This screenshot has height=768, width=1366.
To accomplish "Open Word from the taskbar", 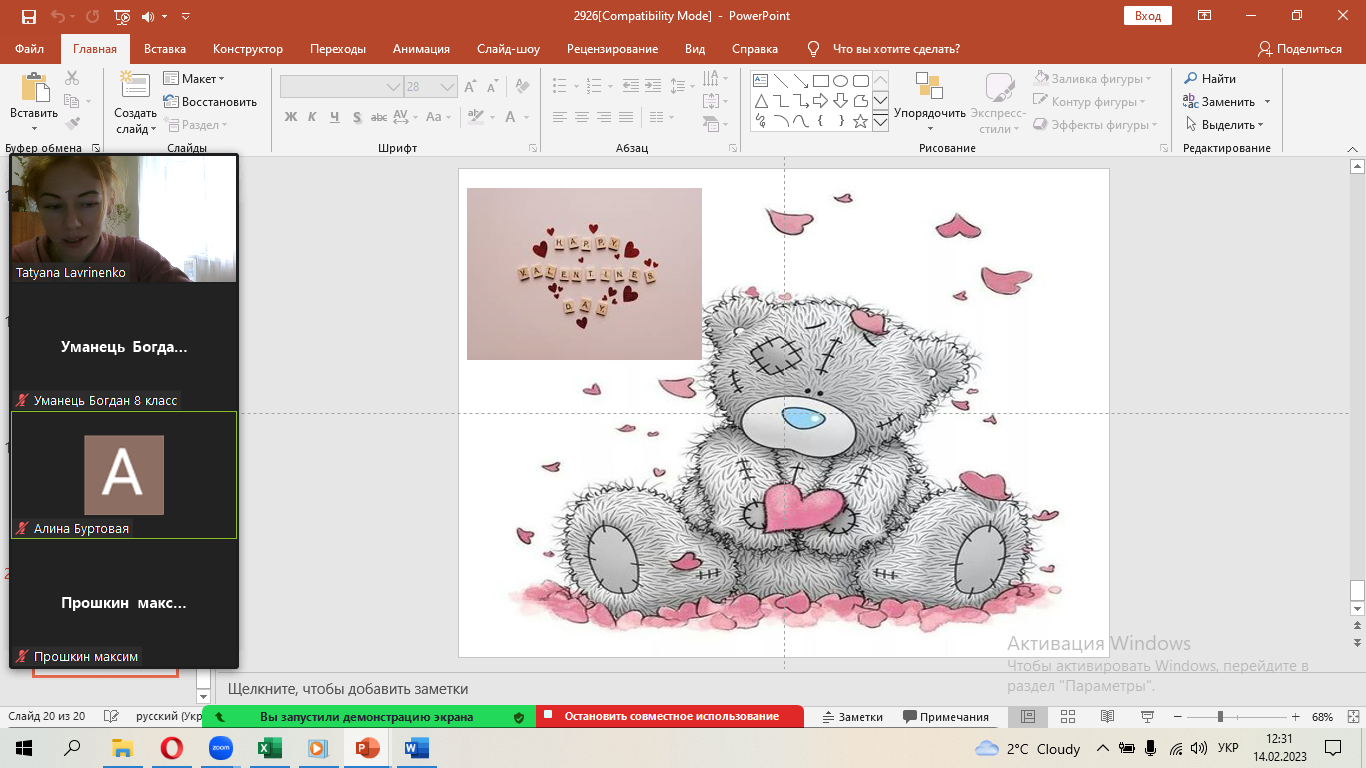I will (x=416, y=748).
